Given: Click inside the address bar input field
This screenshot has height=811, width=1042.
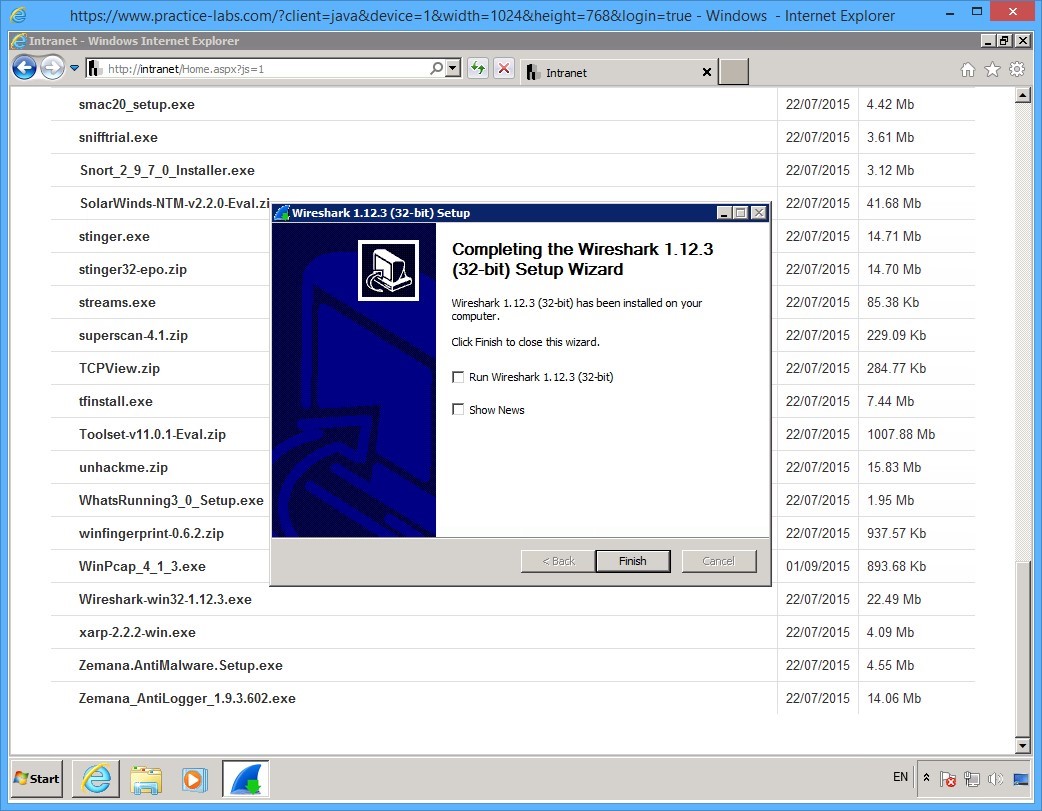Looking at the screenshot, I should pos(250,68).
